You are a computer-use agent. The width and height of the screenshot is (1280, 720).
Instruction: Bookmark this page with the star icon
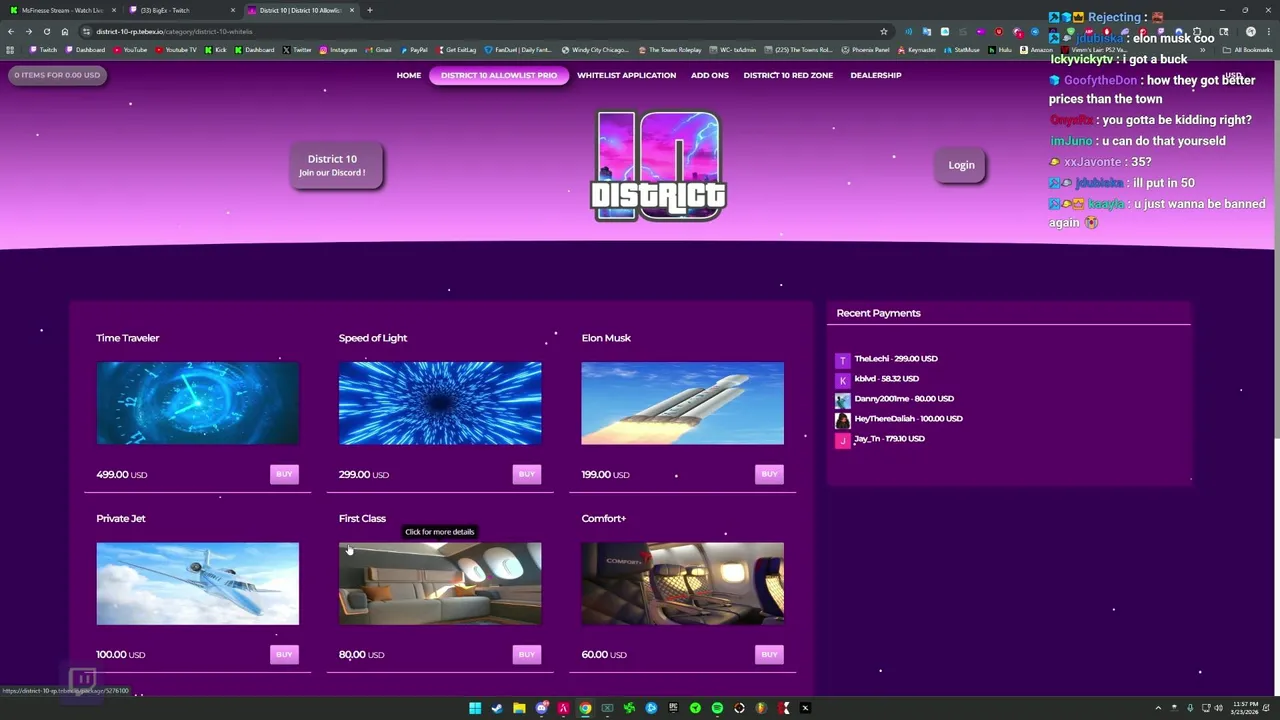[x=884, y=31]
